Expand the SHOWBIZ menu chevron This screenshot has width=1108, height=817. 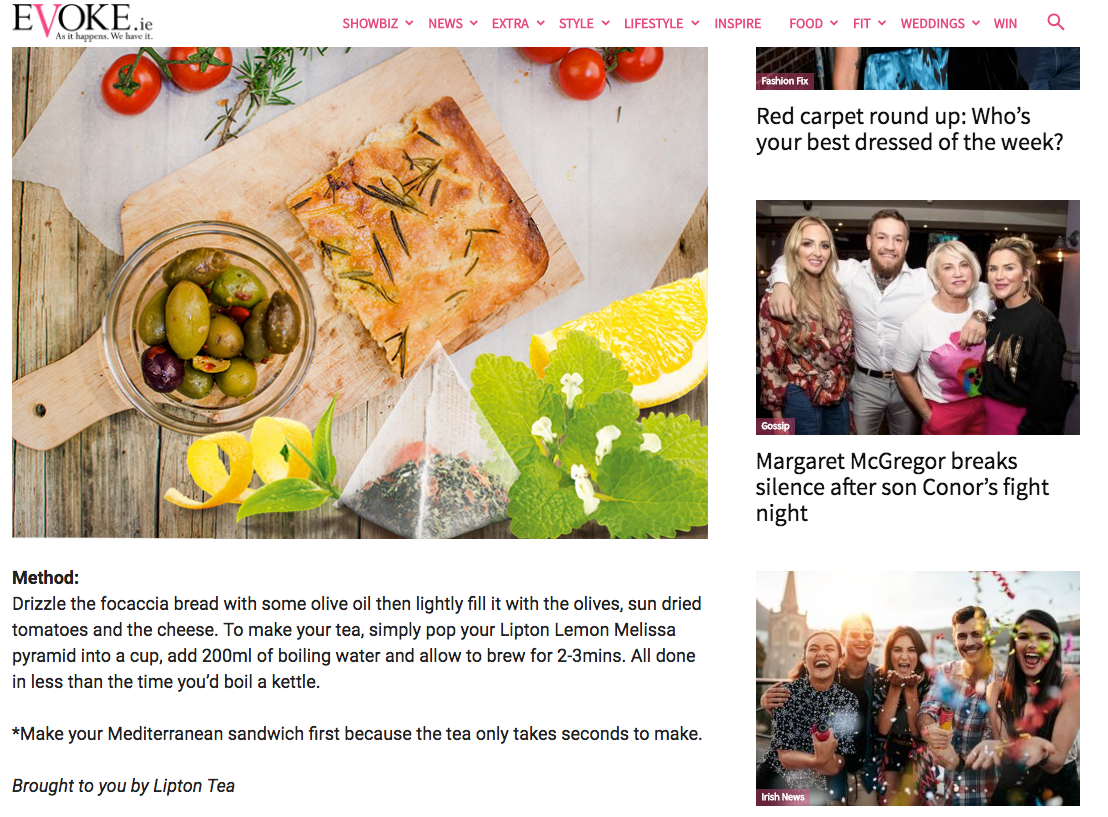point(409,23)
